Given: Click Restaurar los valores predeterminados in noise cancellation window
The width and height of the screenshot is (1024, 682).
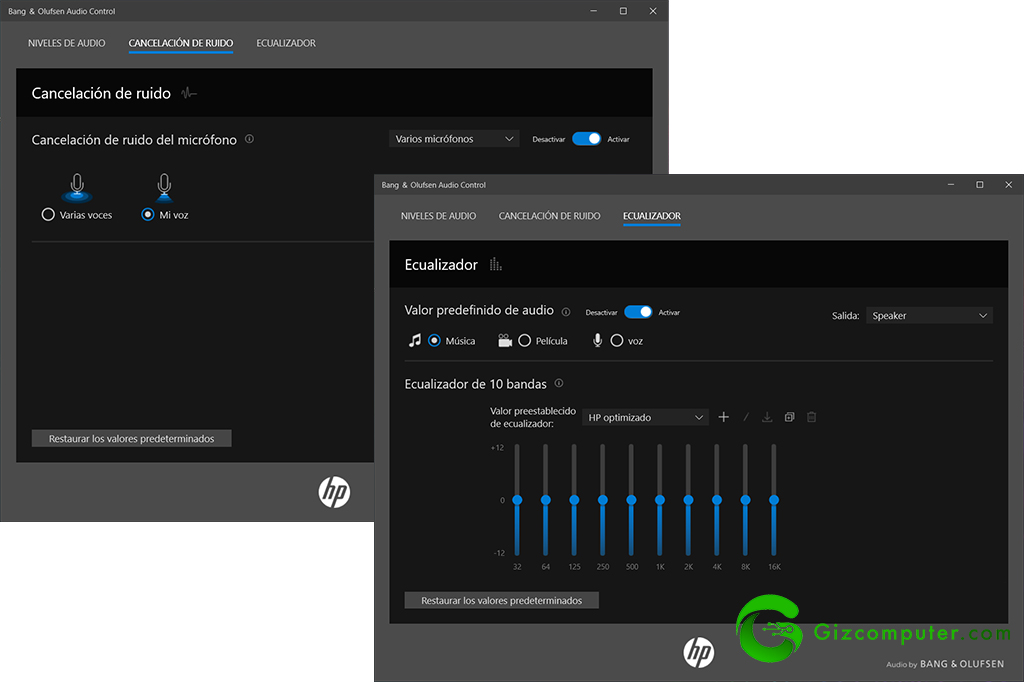Looking at the screenshot, I should [131, 438].
